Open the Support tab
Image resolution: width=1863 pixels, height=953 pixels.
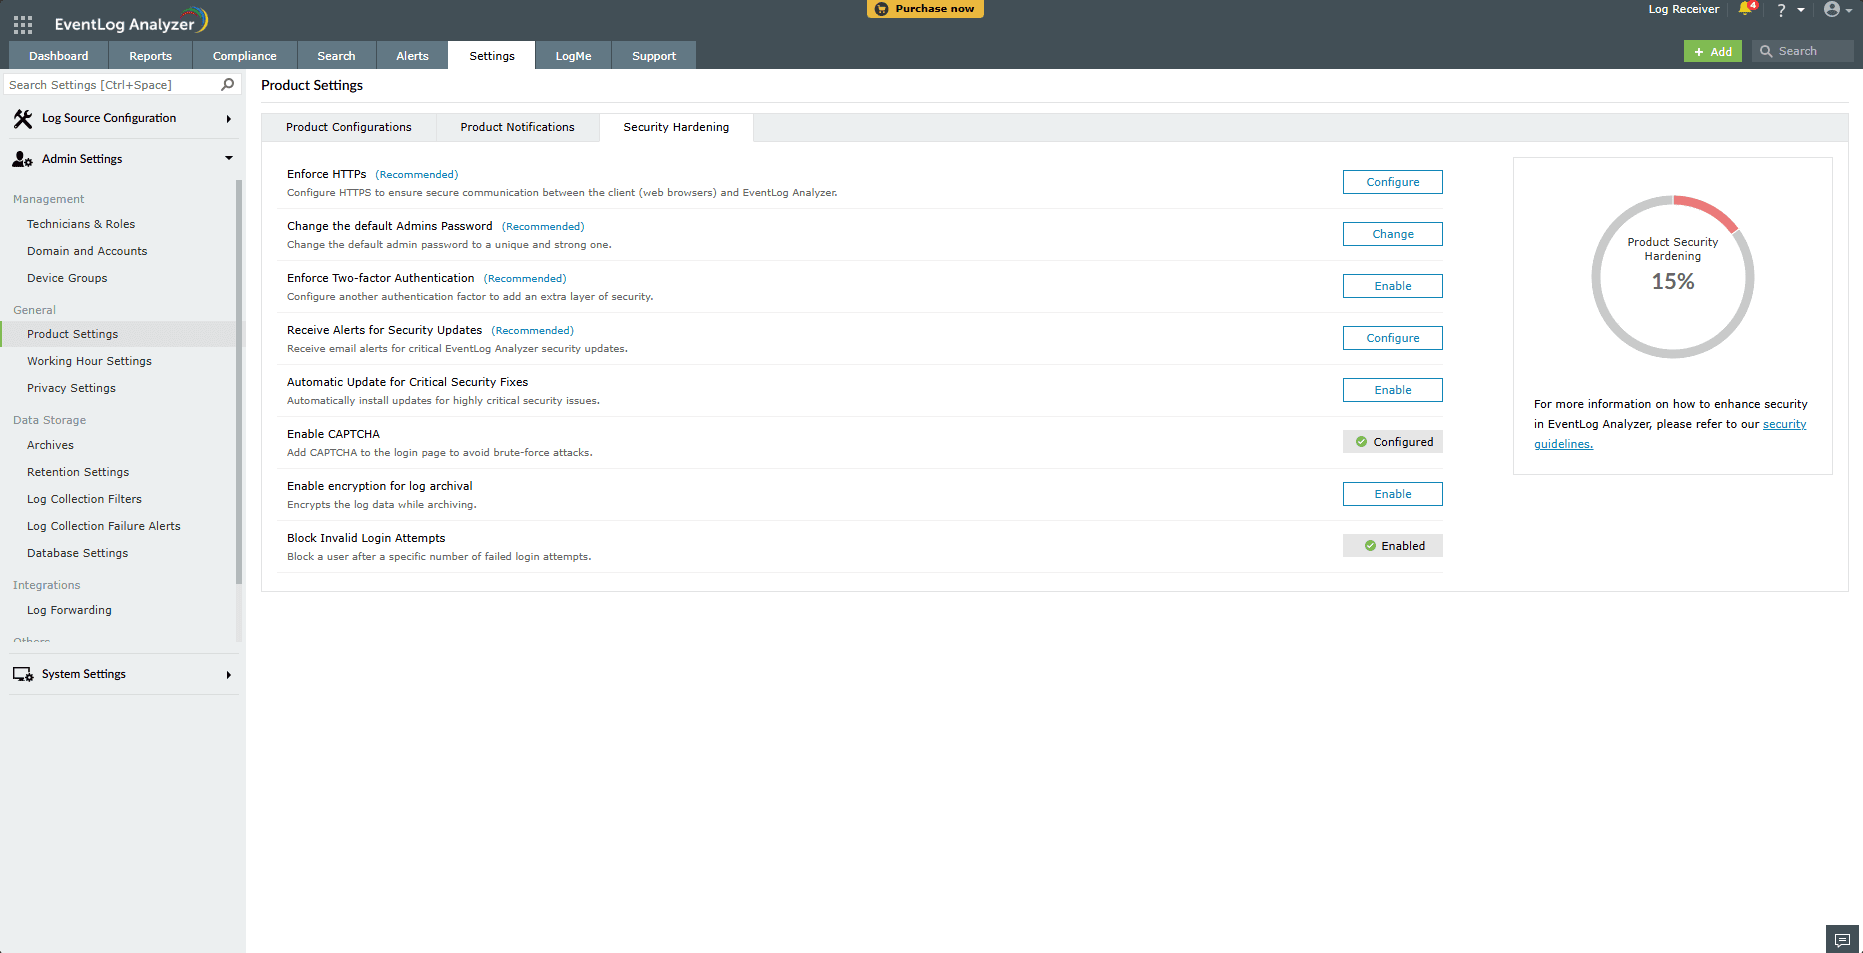click(x=654, y=56)
